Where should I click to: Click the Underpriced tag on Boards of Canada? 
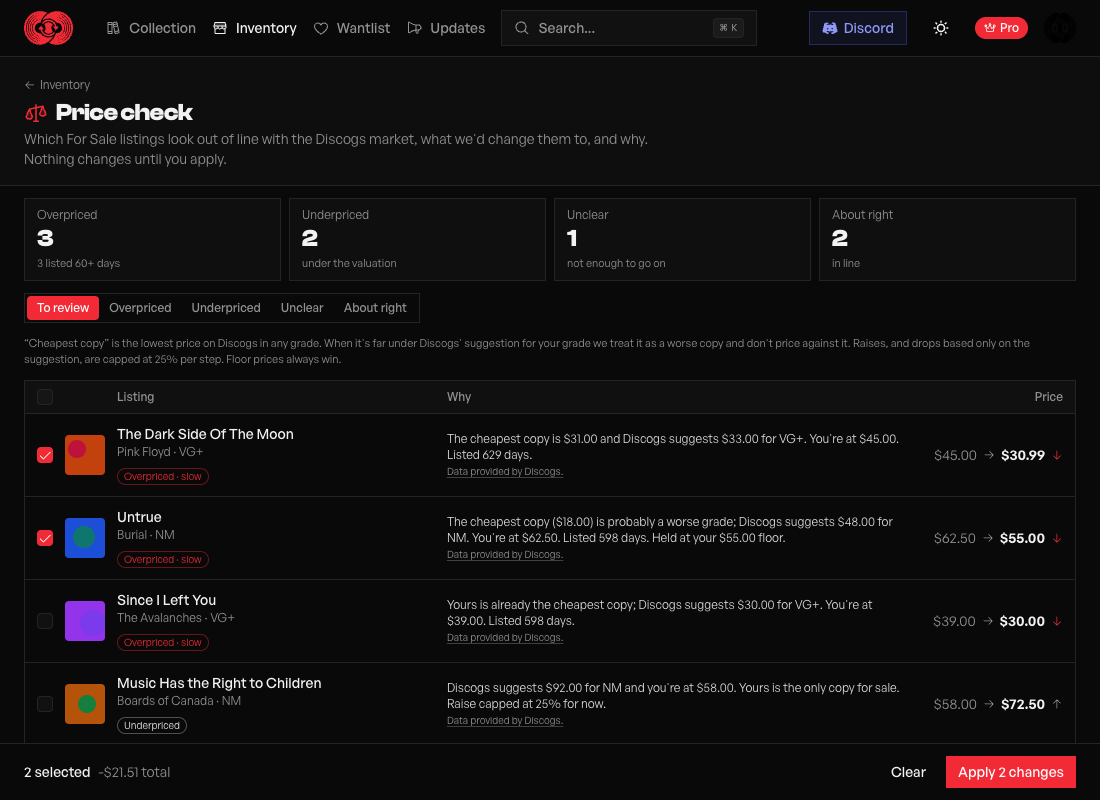[152, 726]
